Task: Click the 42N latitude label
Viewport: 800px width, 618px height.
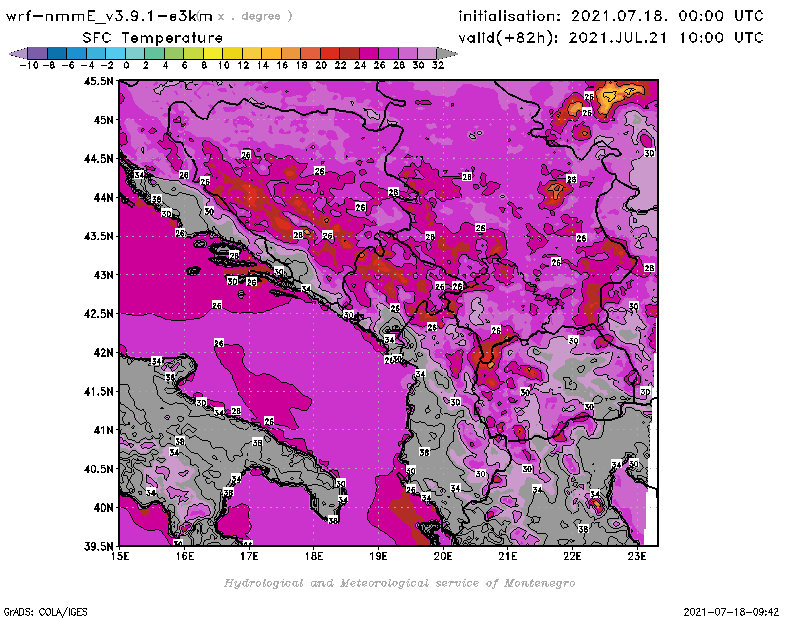Action: pyautogui.click(x=103, y=353)
